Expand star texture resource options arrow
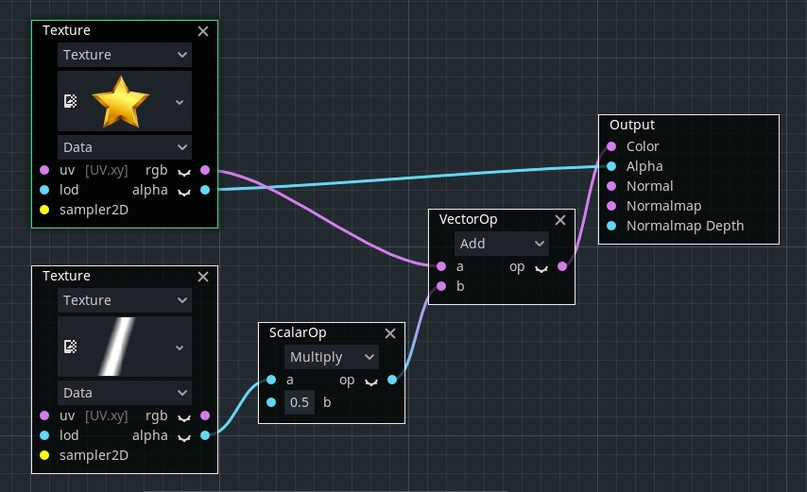Viewport: 807px width, 492px height. pyautogui.click(x=179, y=102)
